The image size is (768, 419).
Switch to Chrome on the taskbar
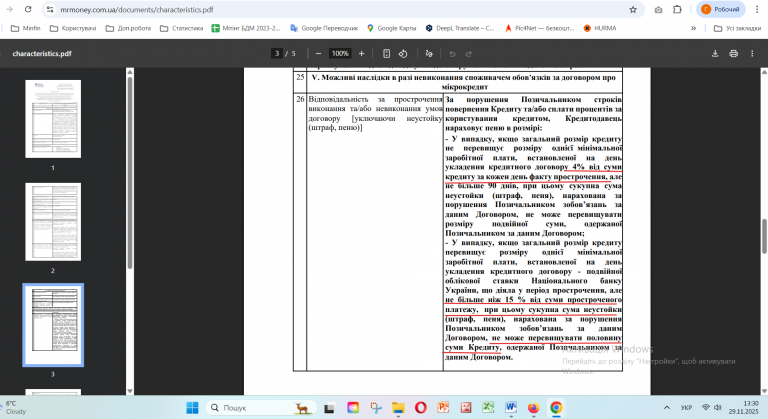point(556,408)
